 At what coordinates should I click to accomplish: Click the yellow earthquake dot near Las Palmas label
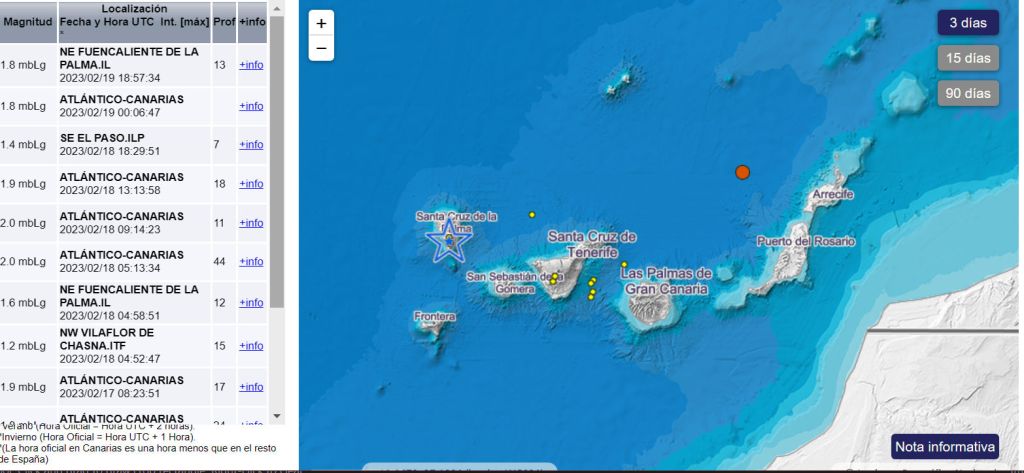pos(624,265)
